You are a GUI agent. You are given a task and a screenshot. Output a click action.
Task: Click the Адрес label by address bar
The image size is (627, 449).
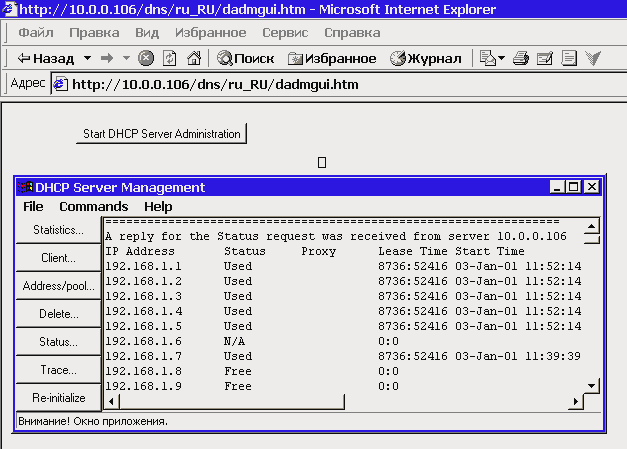coord(28,83)
